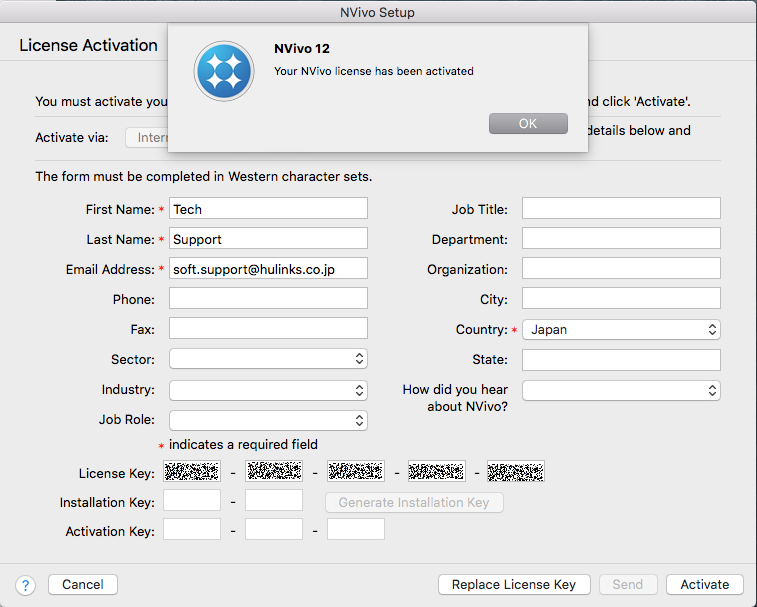Click the second Installation Key box
Viewport: 757px width, 607px height.
(274, 500)
